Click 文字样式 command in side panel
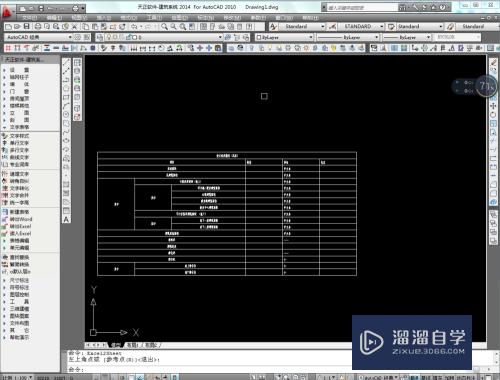 [19, 136]
